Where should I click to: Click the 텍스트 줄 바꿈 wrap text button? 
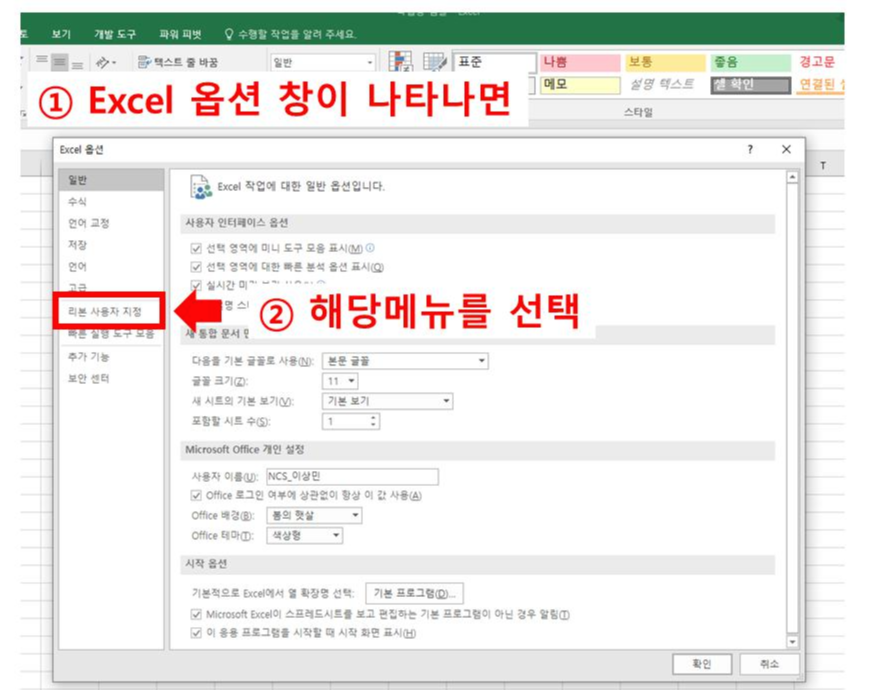[177, 62]
